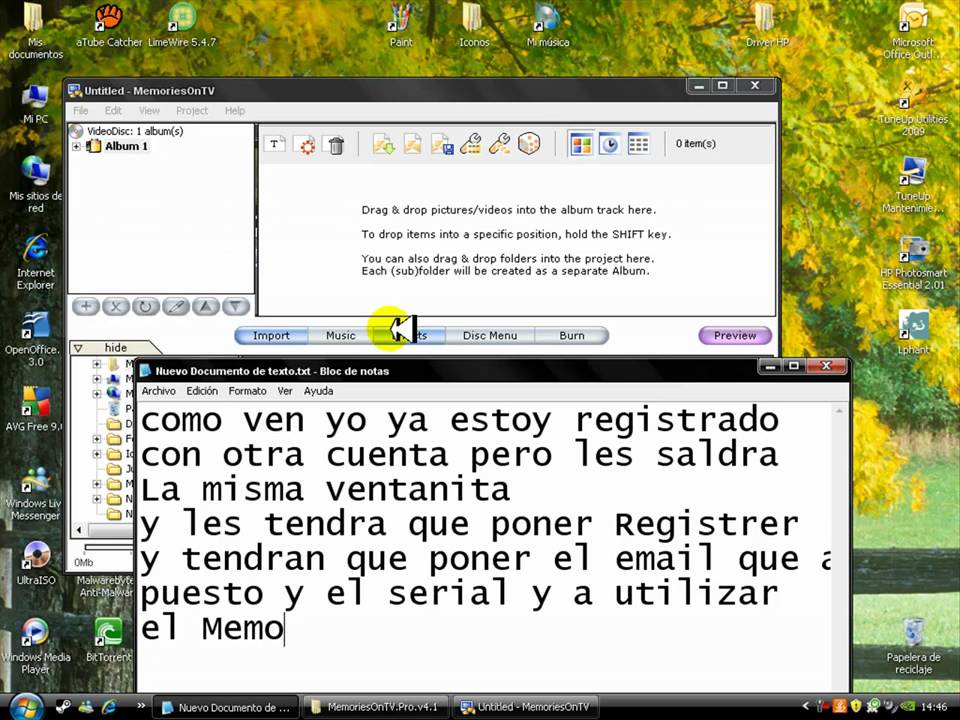Select TuneUp Utilities 2009 desktop icon
Viewport: 960px width, 720px height.
(912, 109)
